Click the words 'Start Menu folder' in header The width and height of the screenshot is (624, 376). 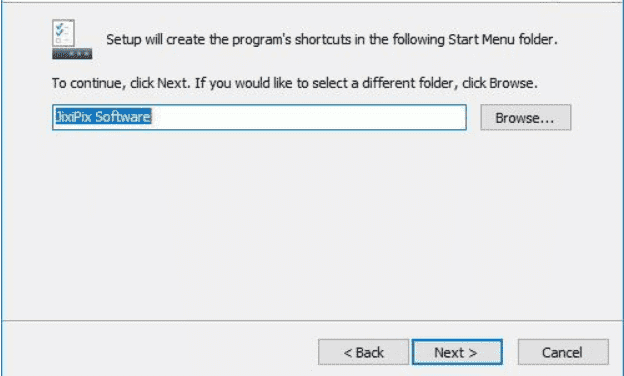(501, 40)
